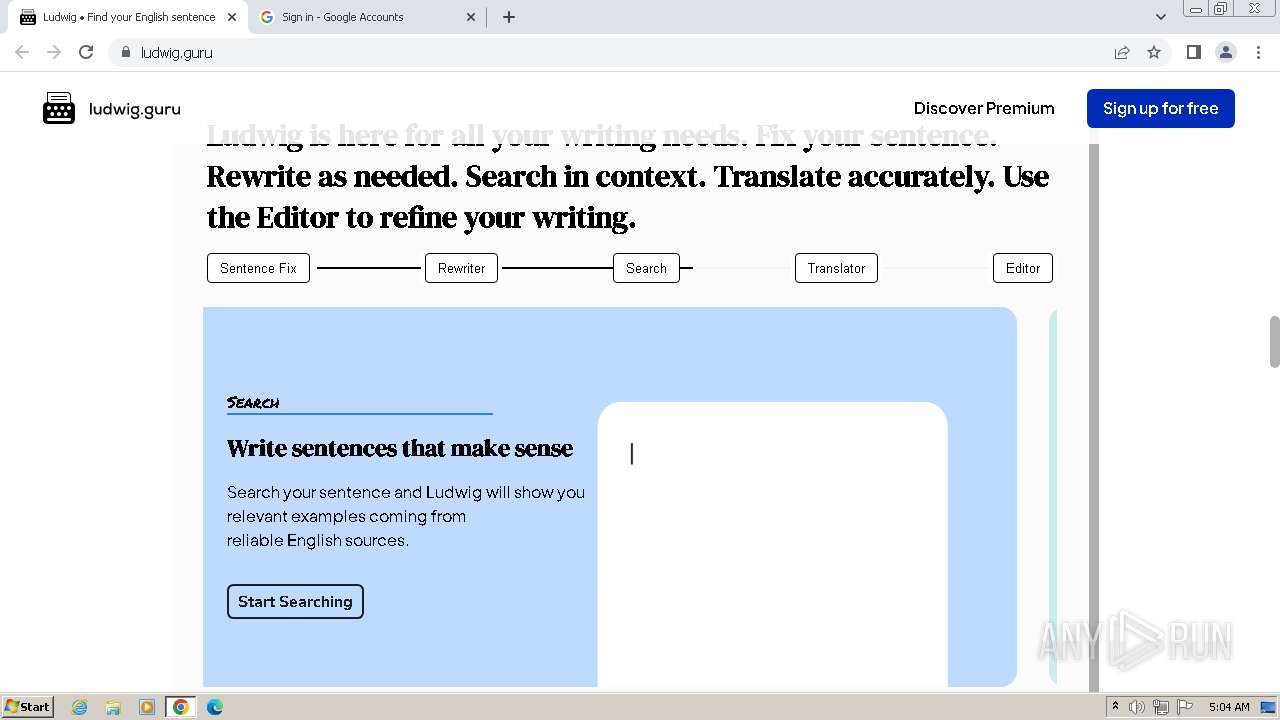The image size is (1280, 720).
Task: Open media player taskbar icon
Action: [x=147, y=707]
